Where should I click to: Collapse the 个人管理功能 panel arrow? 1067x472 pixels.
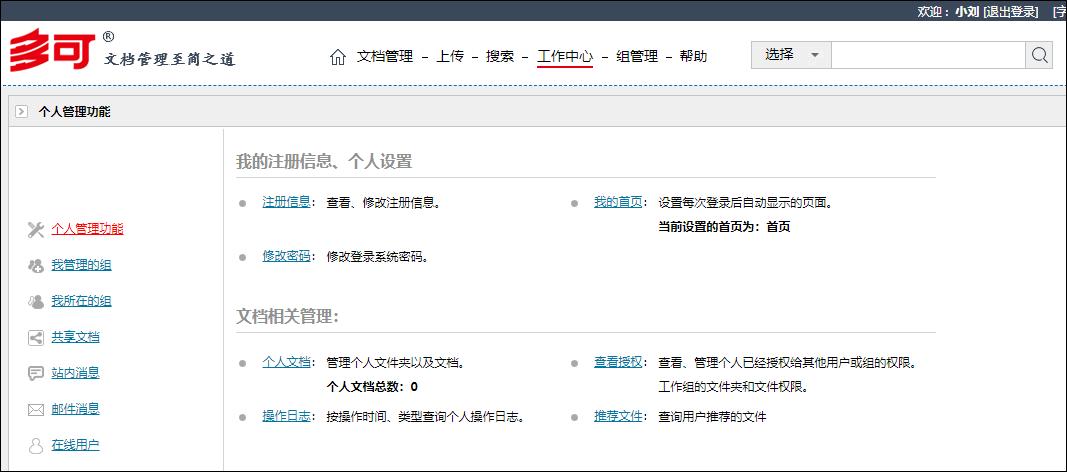pos(21,112)
